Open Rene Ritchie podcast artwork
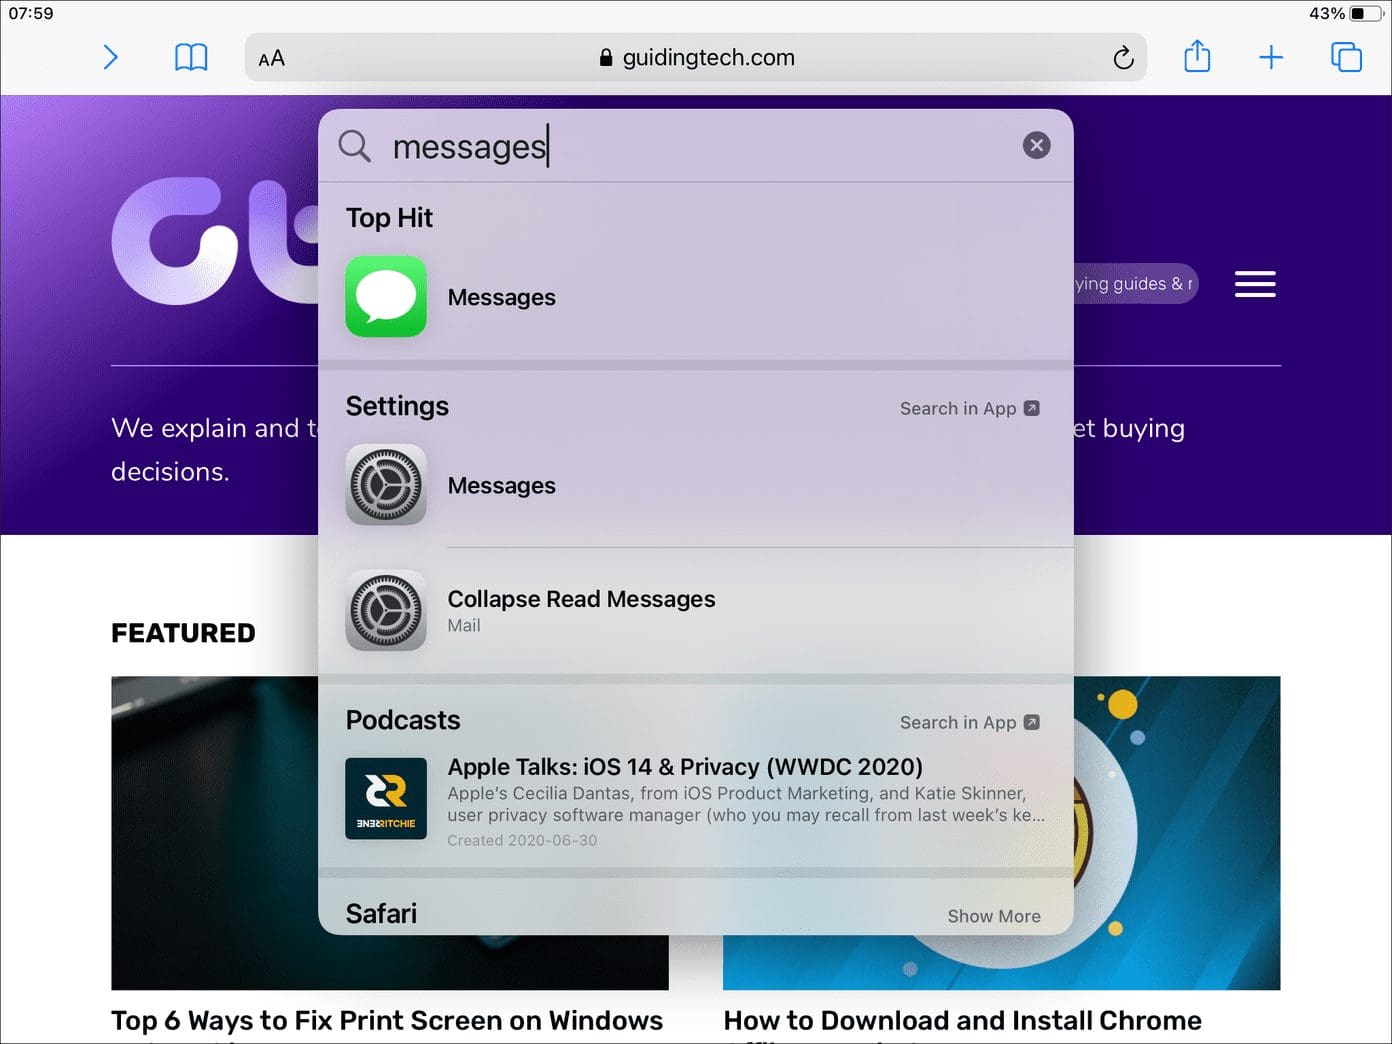 coord(386,799)
